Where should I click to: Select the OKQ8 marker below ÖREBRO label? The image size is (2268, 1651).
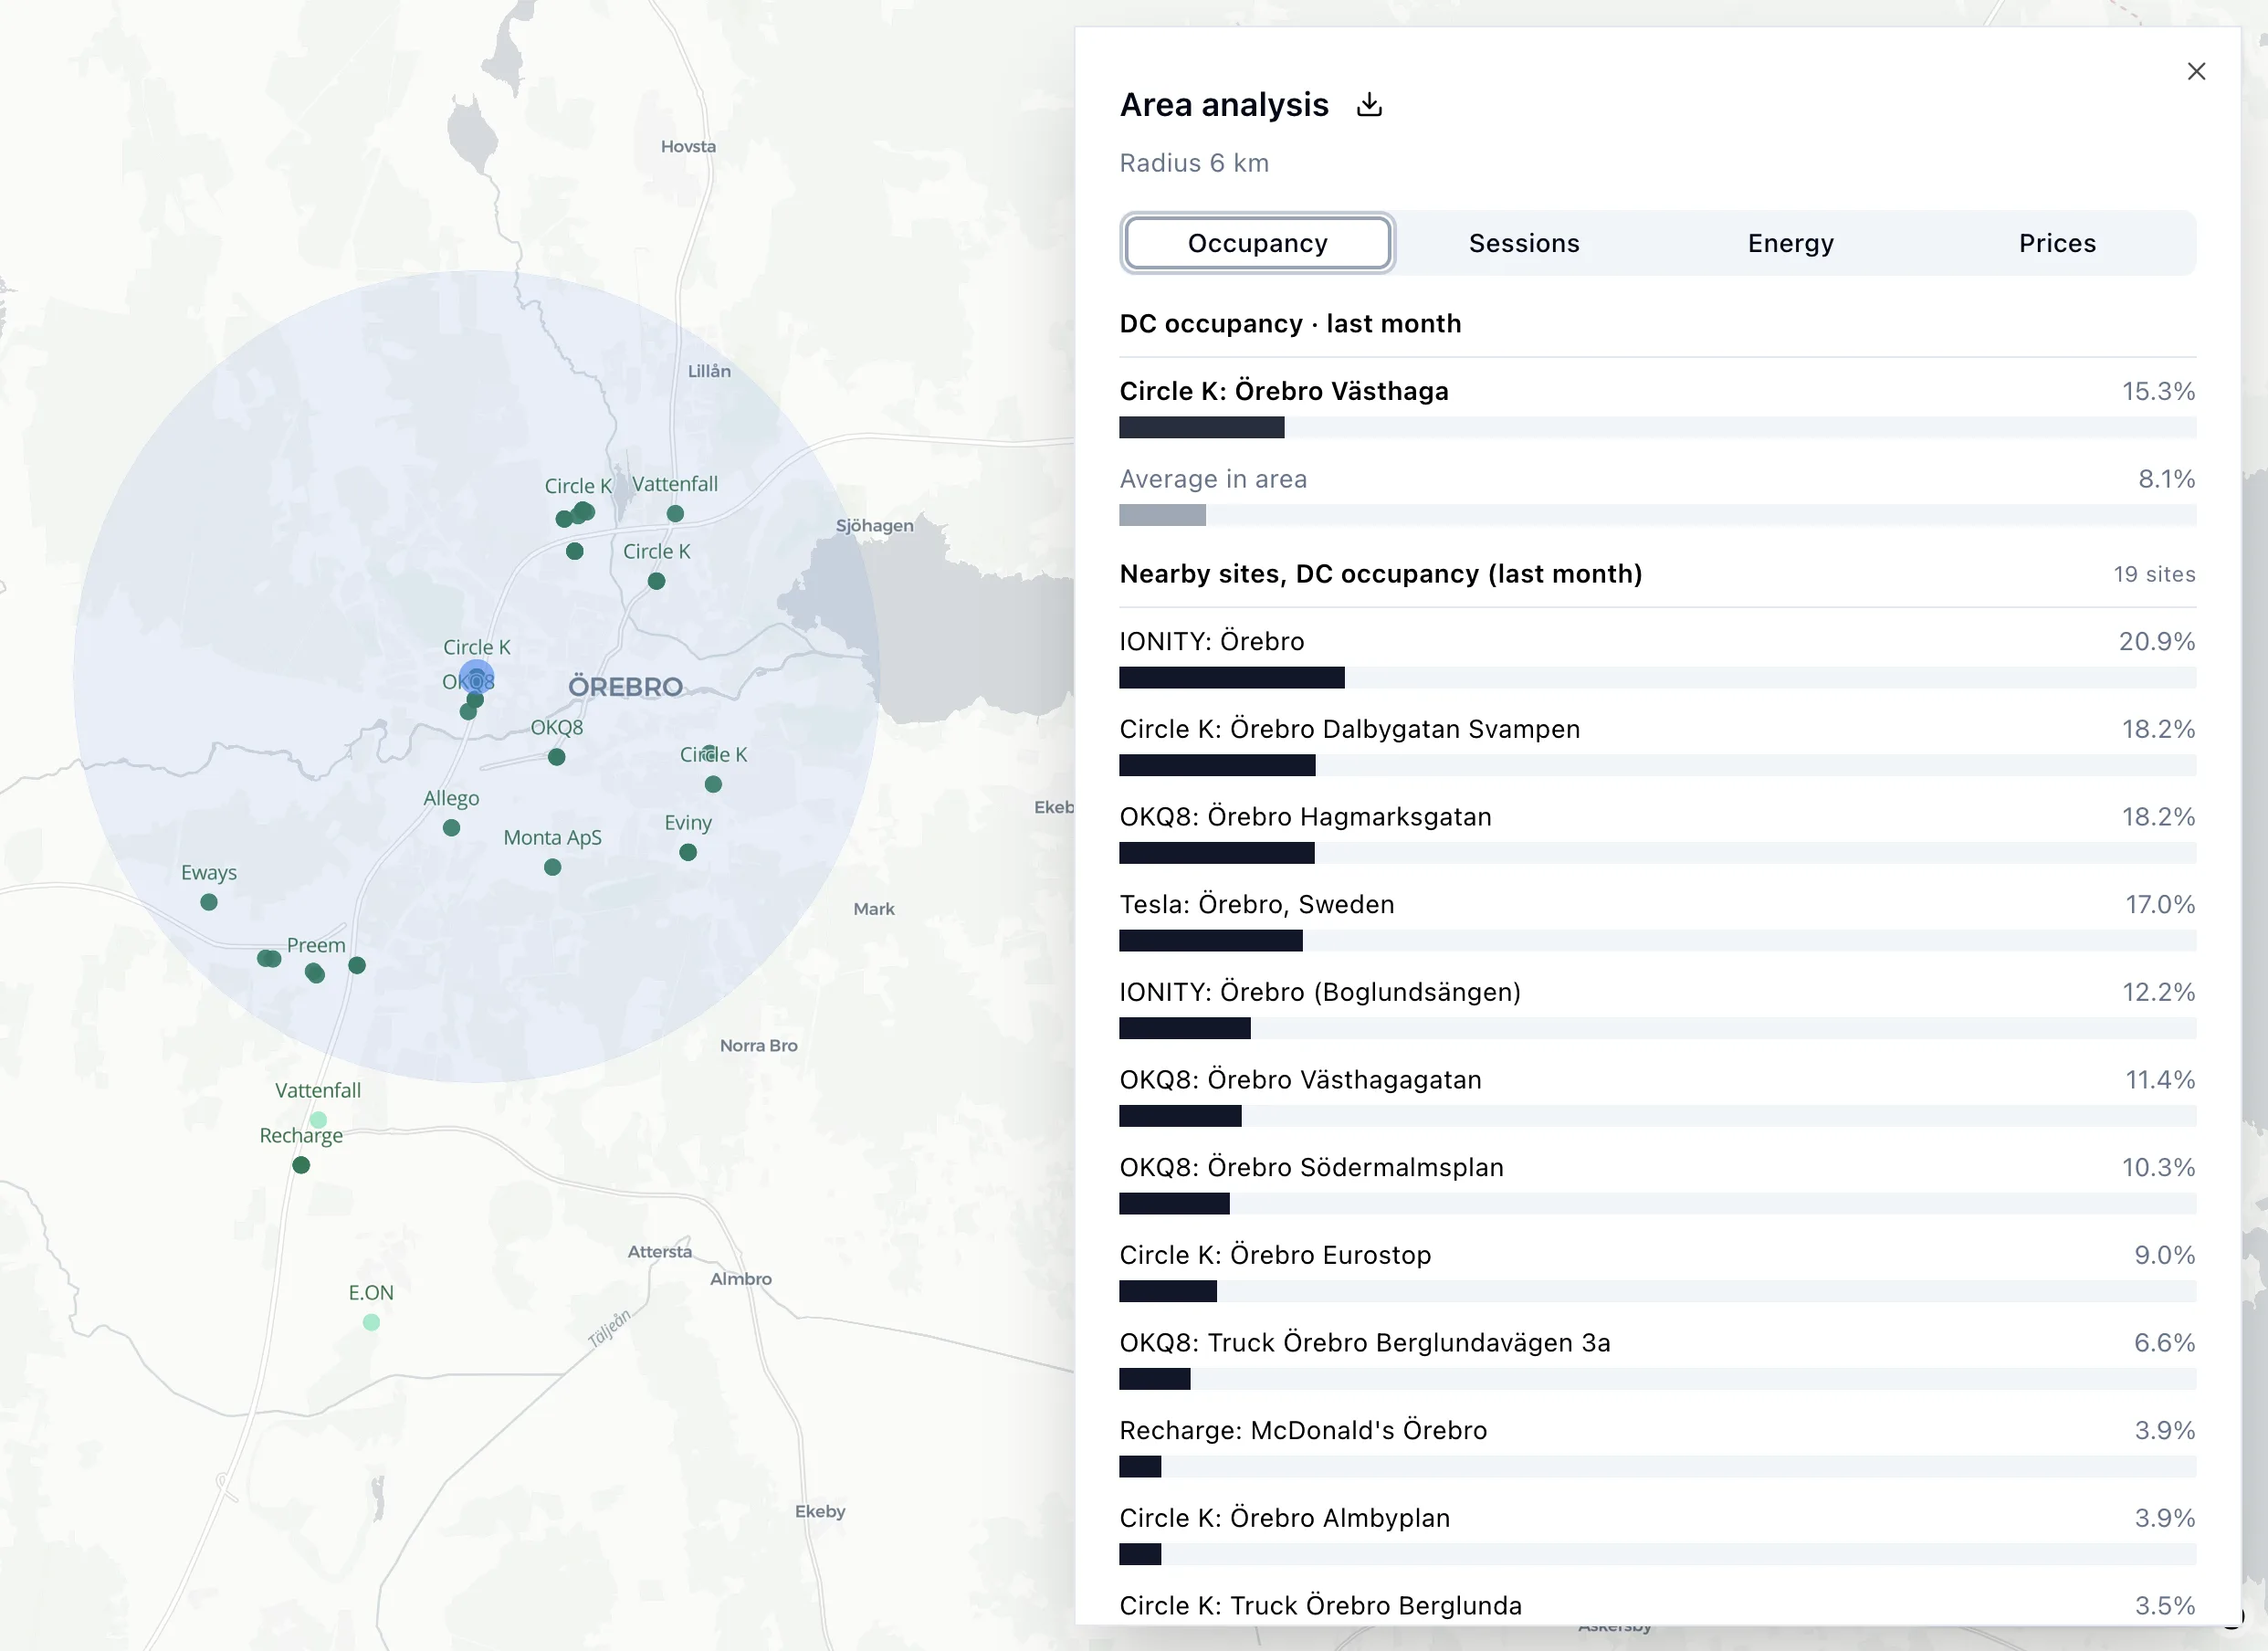point(556,757)
